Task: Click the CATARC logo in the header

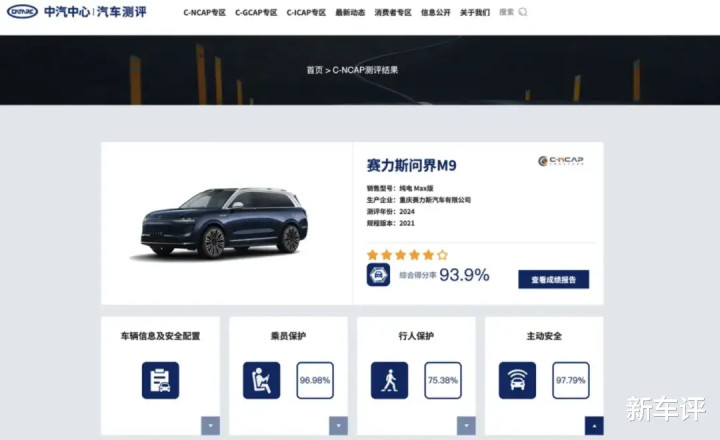Action: click(22, 11)
